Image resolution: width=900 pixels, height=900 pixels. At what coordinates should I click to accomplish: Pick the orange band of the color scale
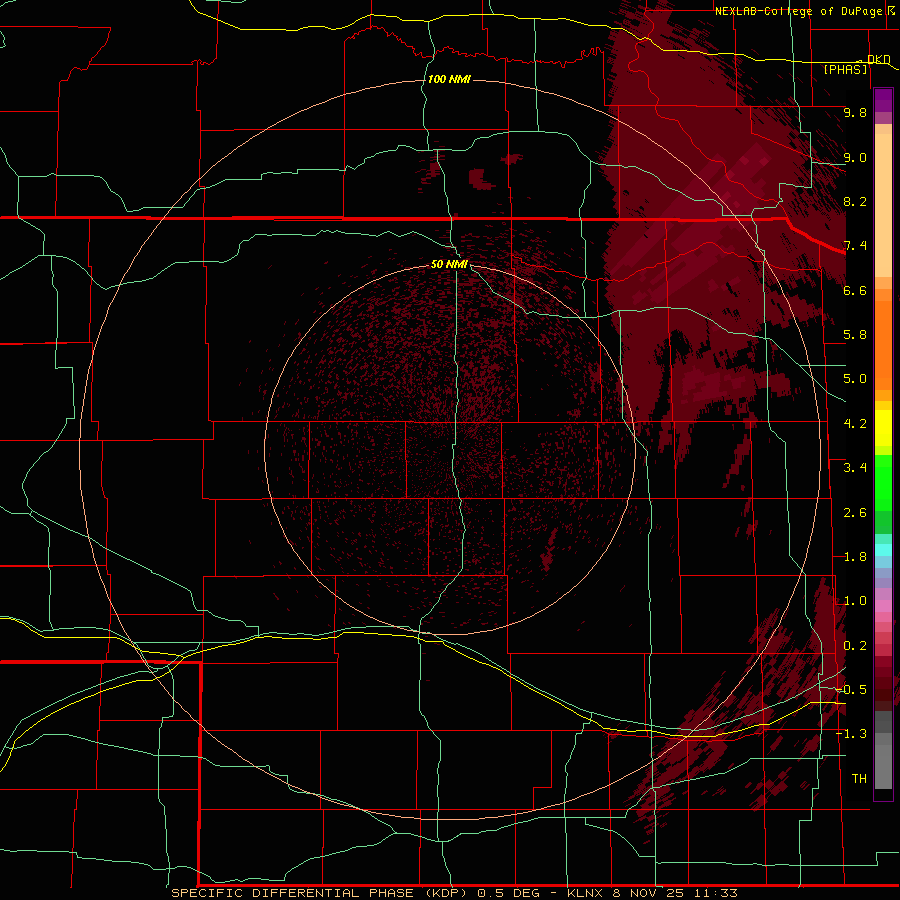coord(883,344)
